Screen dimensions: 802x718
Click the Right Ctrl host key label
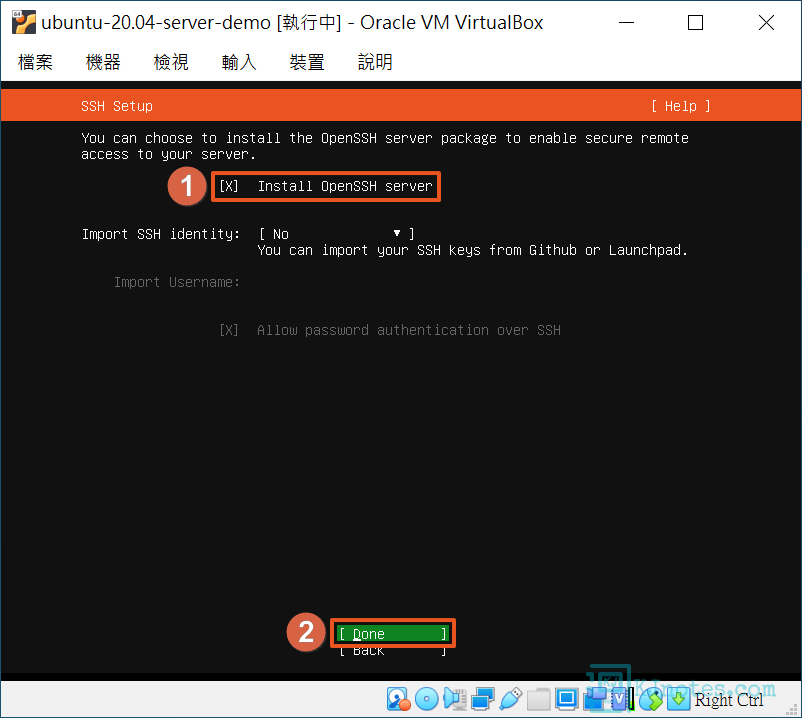point(729,700)
